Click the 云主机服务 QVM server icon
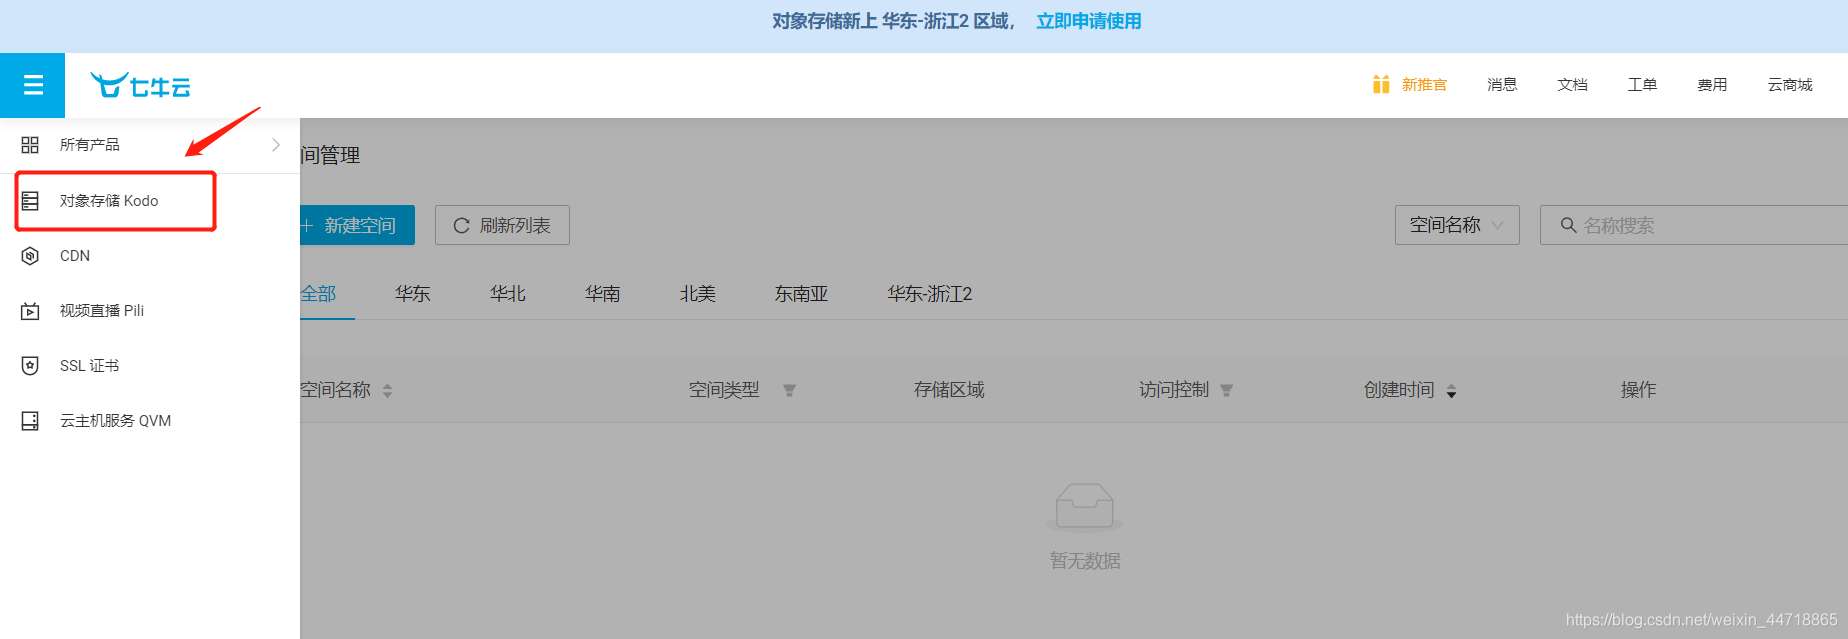Image resolution: width=1848 pixels, height=639 pixels. [30, 421]
